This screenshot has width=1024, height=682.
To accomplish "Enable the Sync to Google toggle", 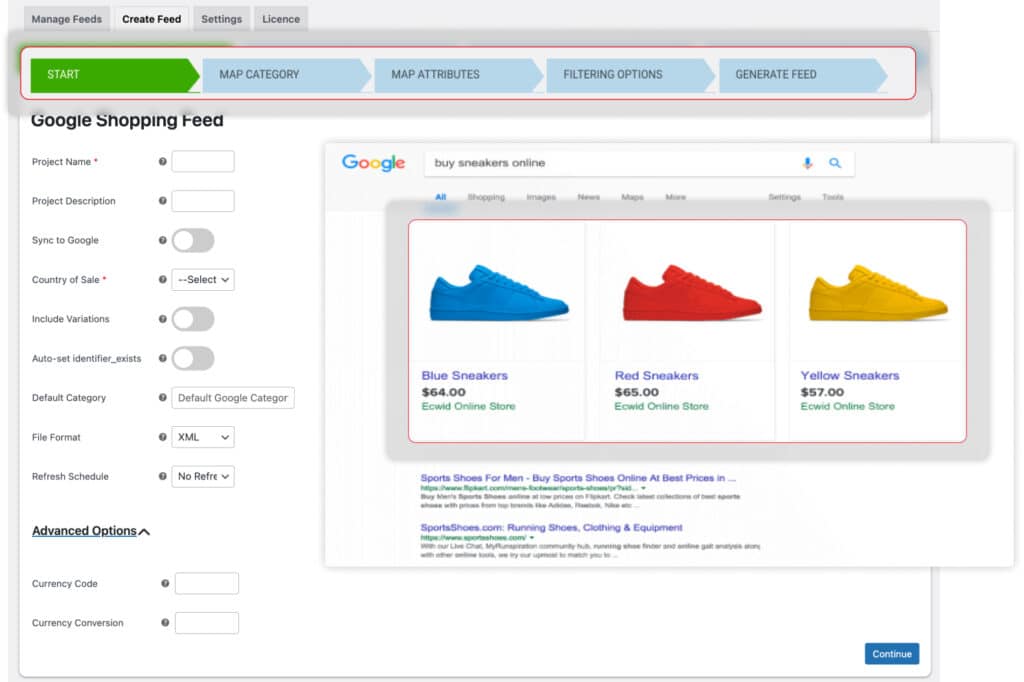I will [192, 240].
